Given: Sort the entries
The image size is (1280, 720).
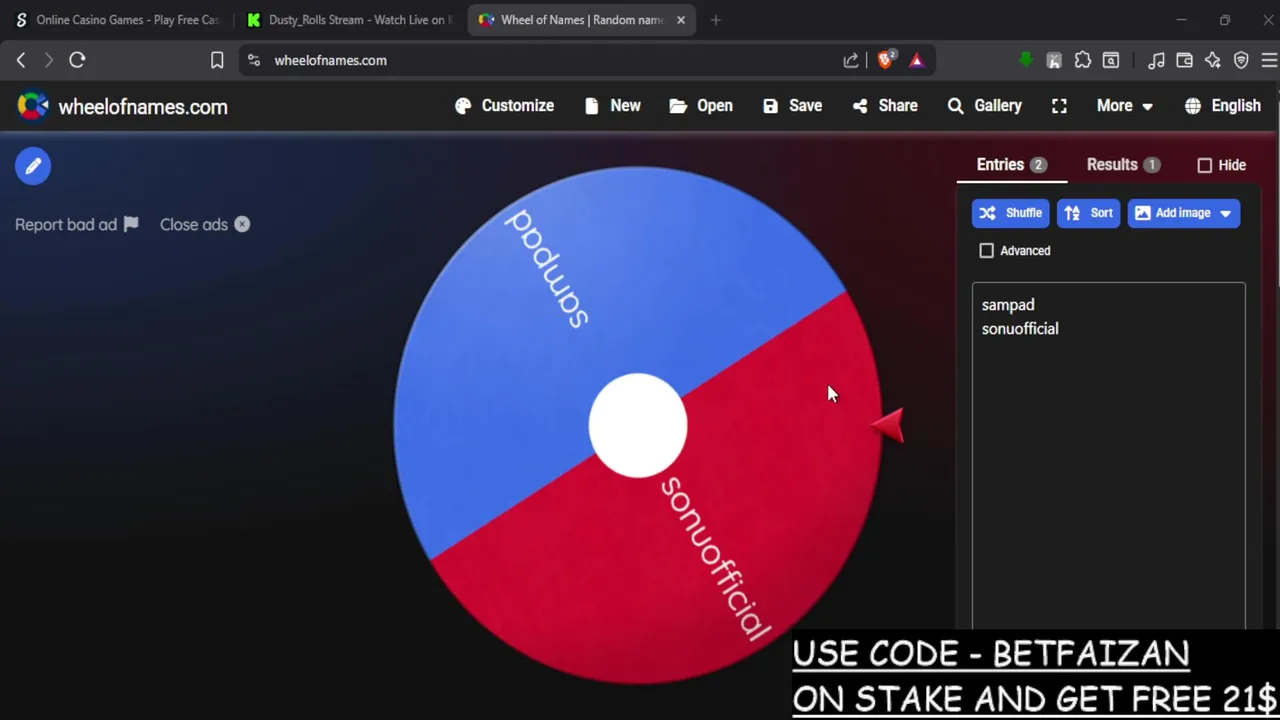Looking at the screenshot, I should point(1088,213).
